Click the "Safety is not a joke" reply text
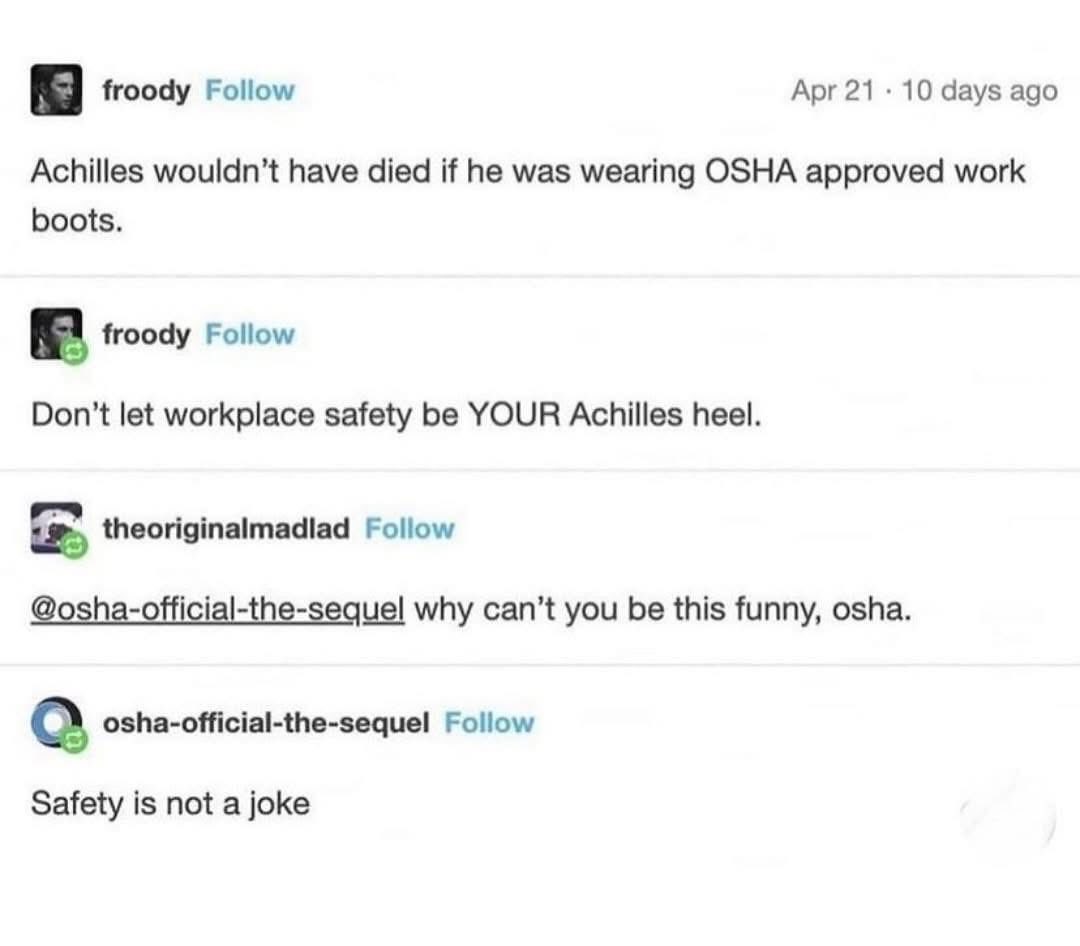 tap(170, 803)
